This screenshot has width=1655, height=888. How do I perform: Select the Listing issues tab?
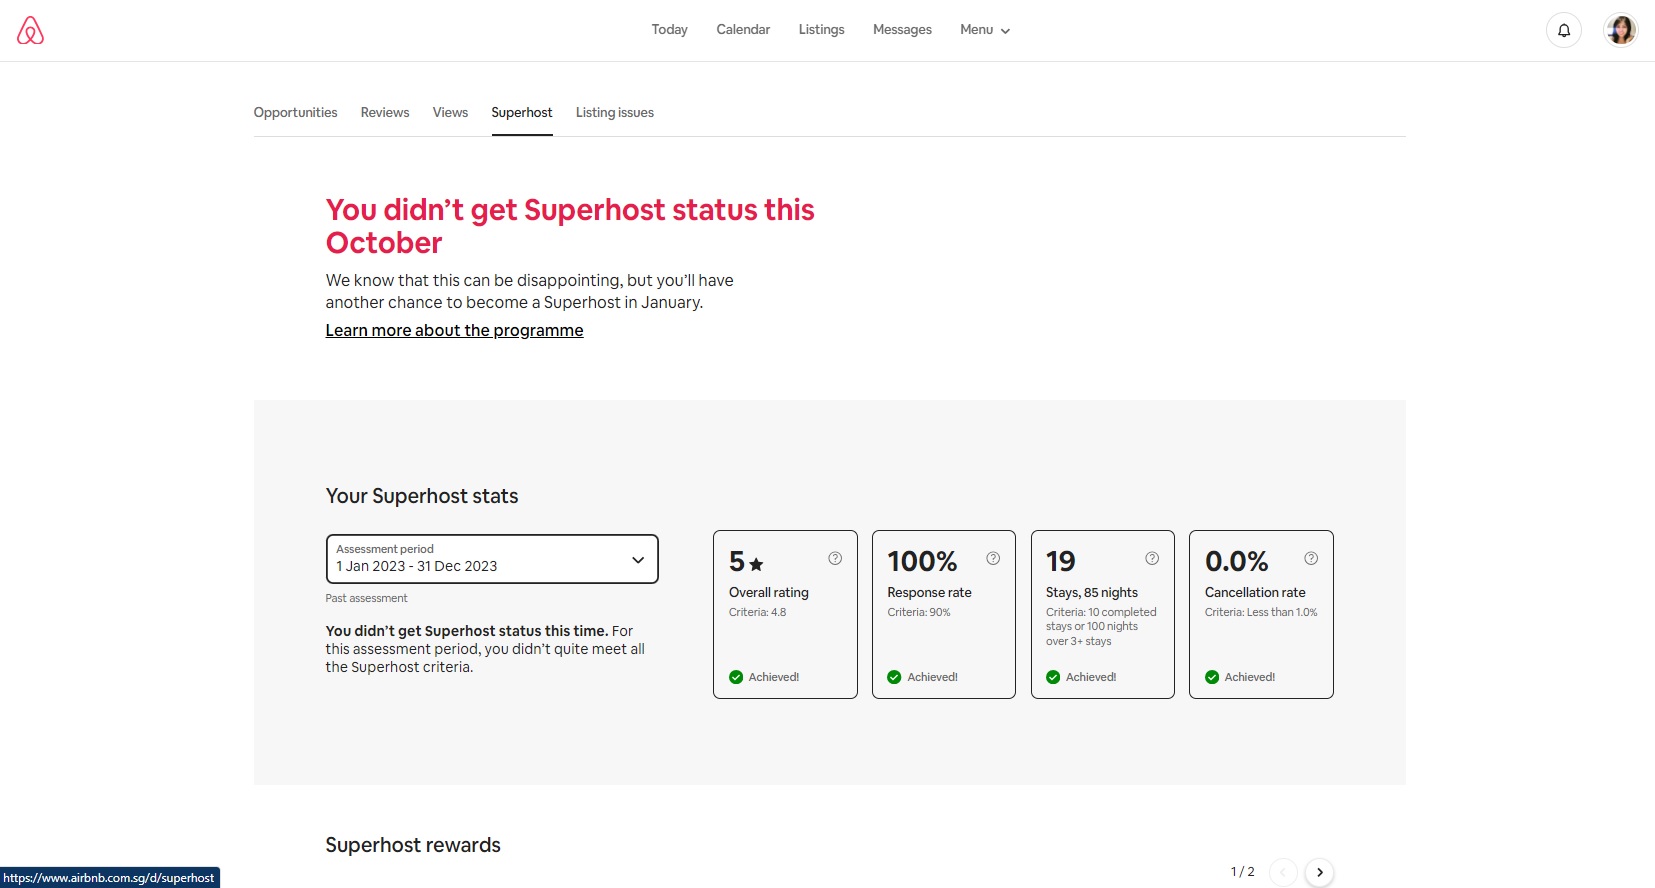click(x=614, y=113)
